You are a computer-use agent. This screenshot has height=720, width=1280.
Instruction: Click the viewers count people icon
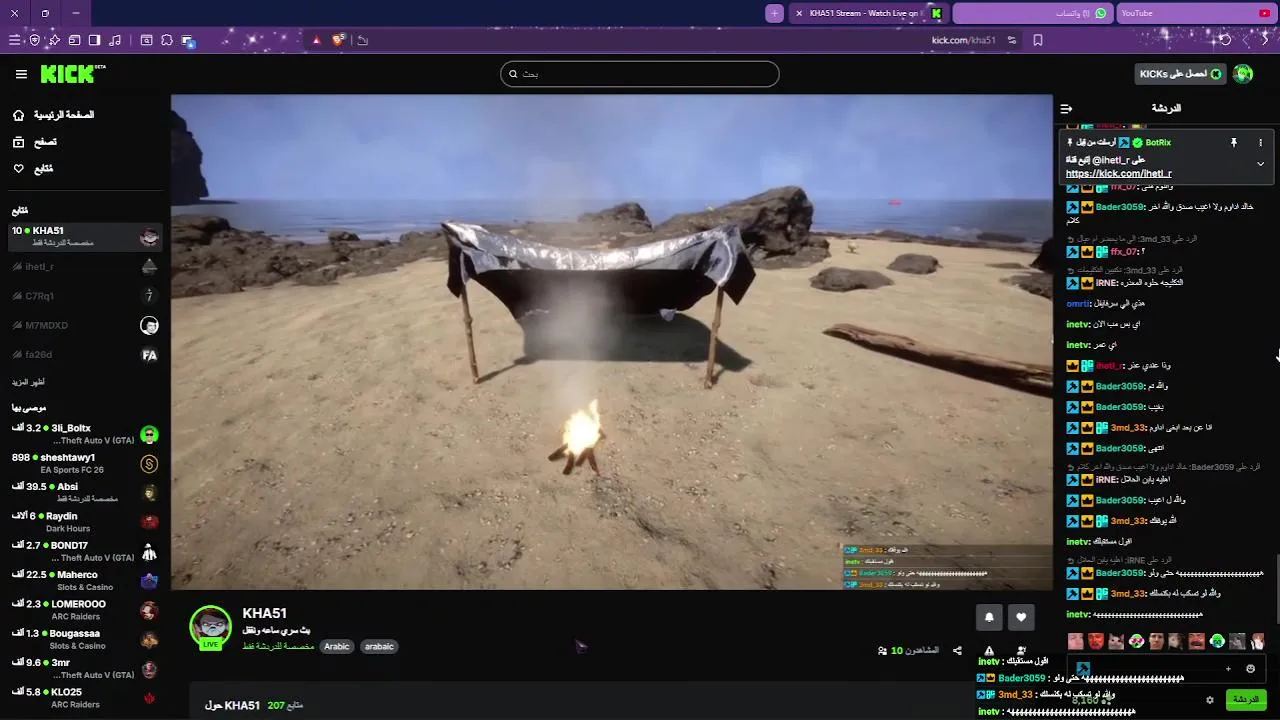click(x=882, y=651)
